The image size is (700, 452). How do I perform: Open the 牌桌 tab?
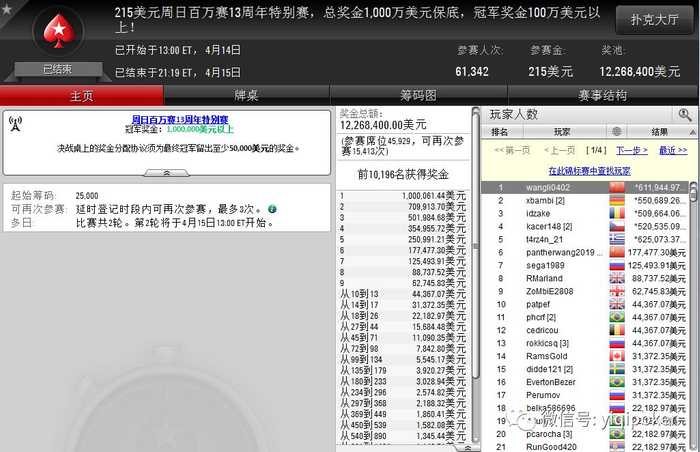pyautogui.click(x=246, y=96)
